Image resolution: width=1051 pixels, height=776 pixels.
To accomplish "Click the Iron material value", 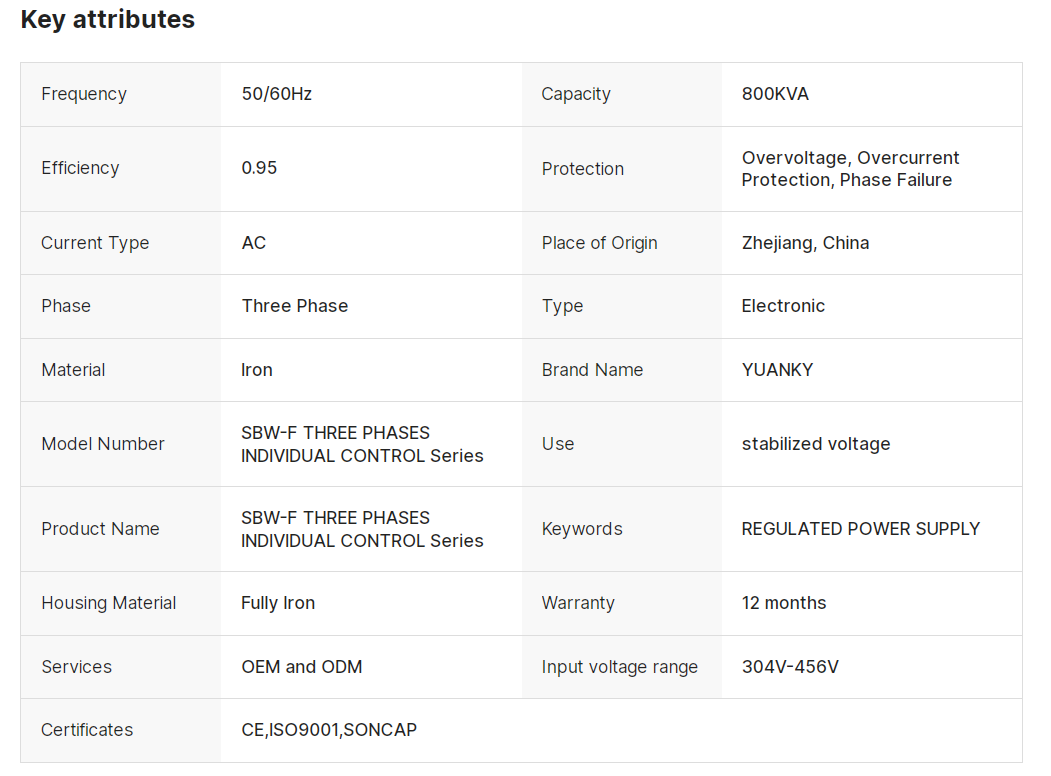I will tap(257, 370).
